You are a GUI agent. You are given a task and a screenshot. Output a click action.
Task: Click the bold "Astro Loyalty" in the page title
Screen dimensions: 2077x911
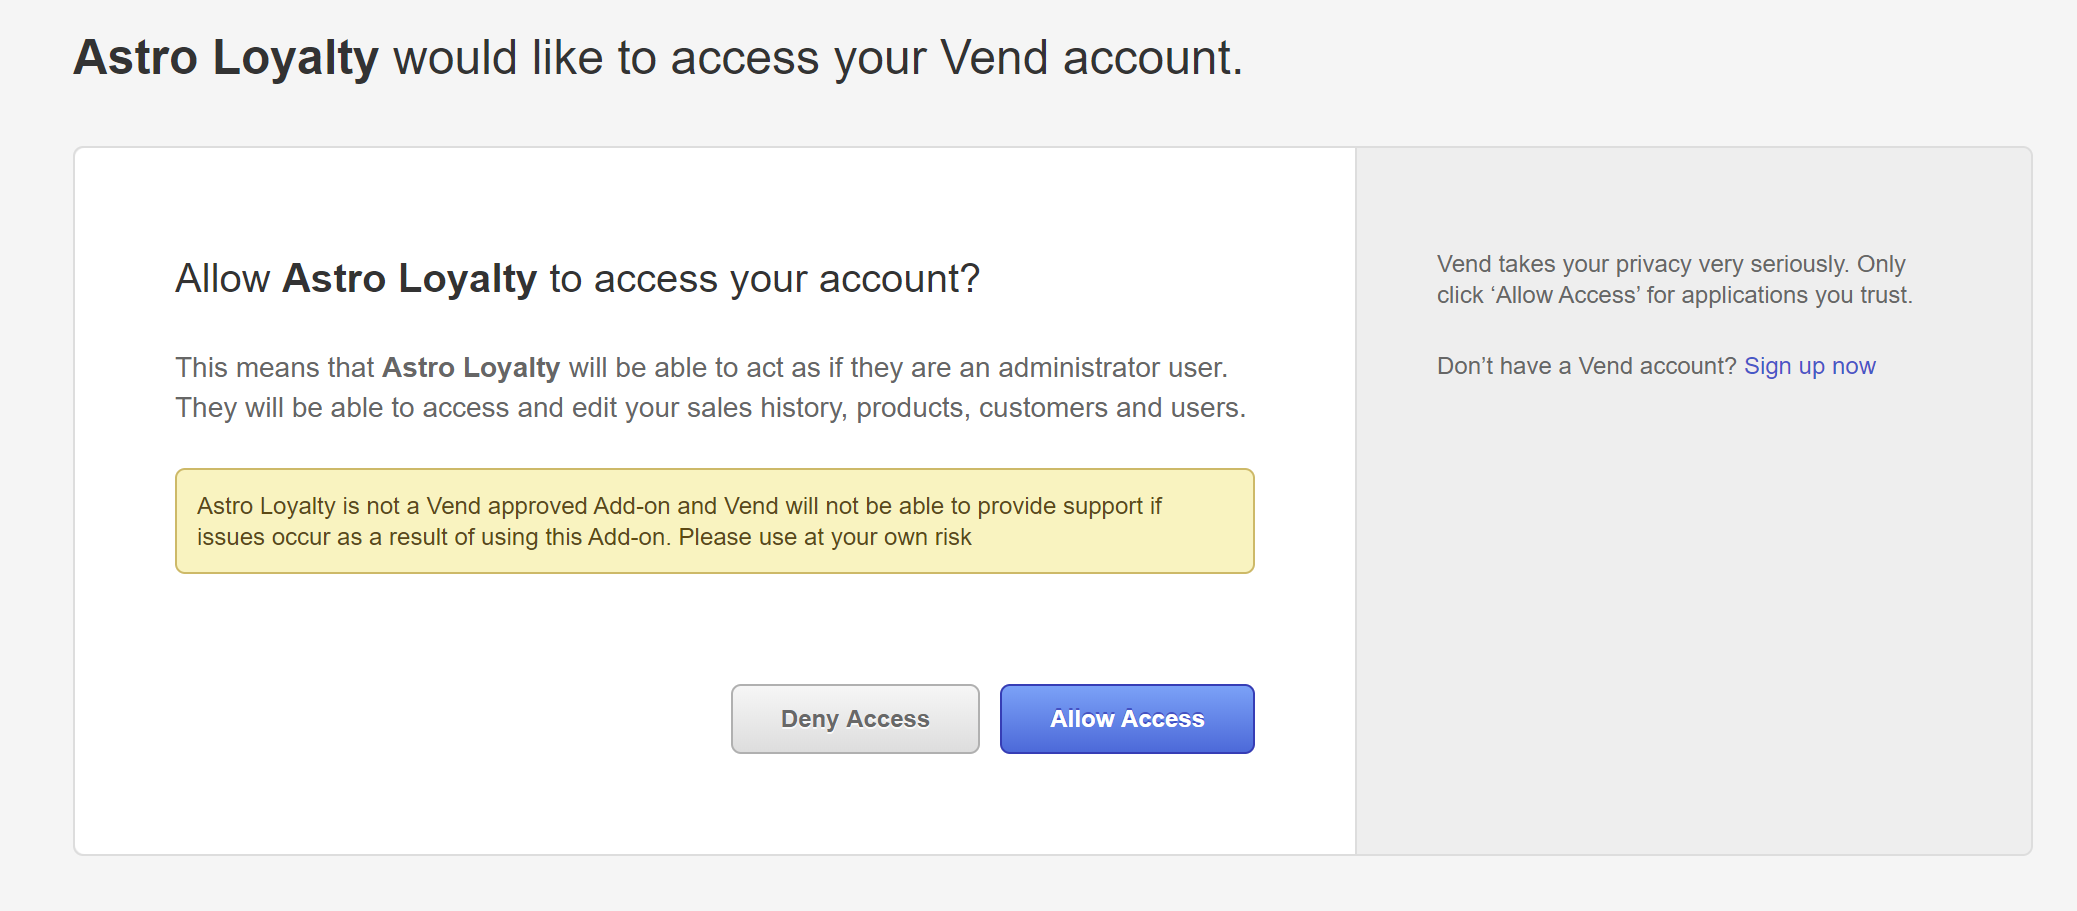[x=226, y=58]
